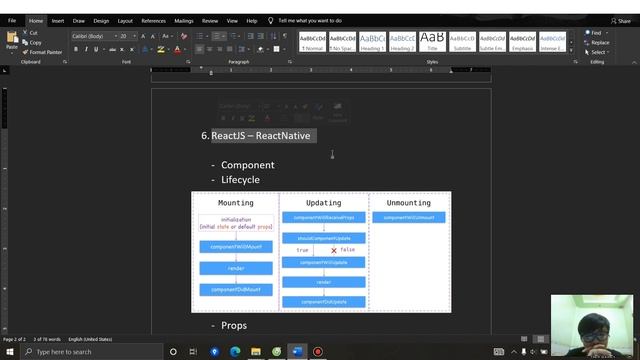Click the bullets list icon
Viewport: 640px width, 360px height.
(x=200, y=36)
